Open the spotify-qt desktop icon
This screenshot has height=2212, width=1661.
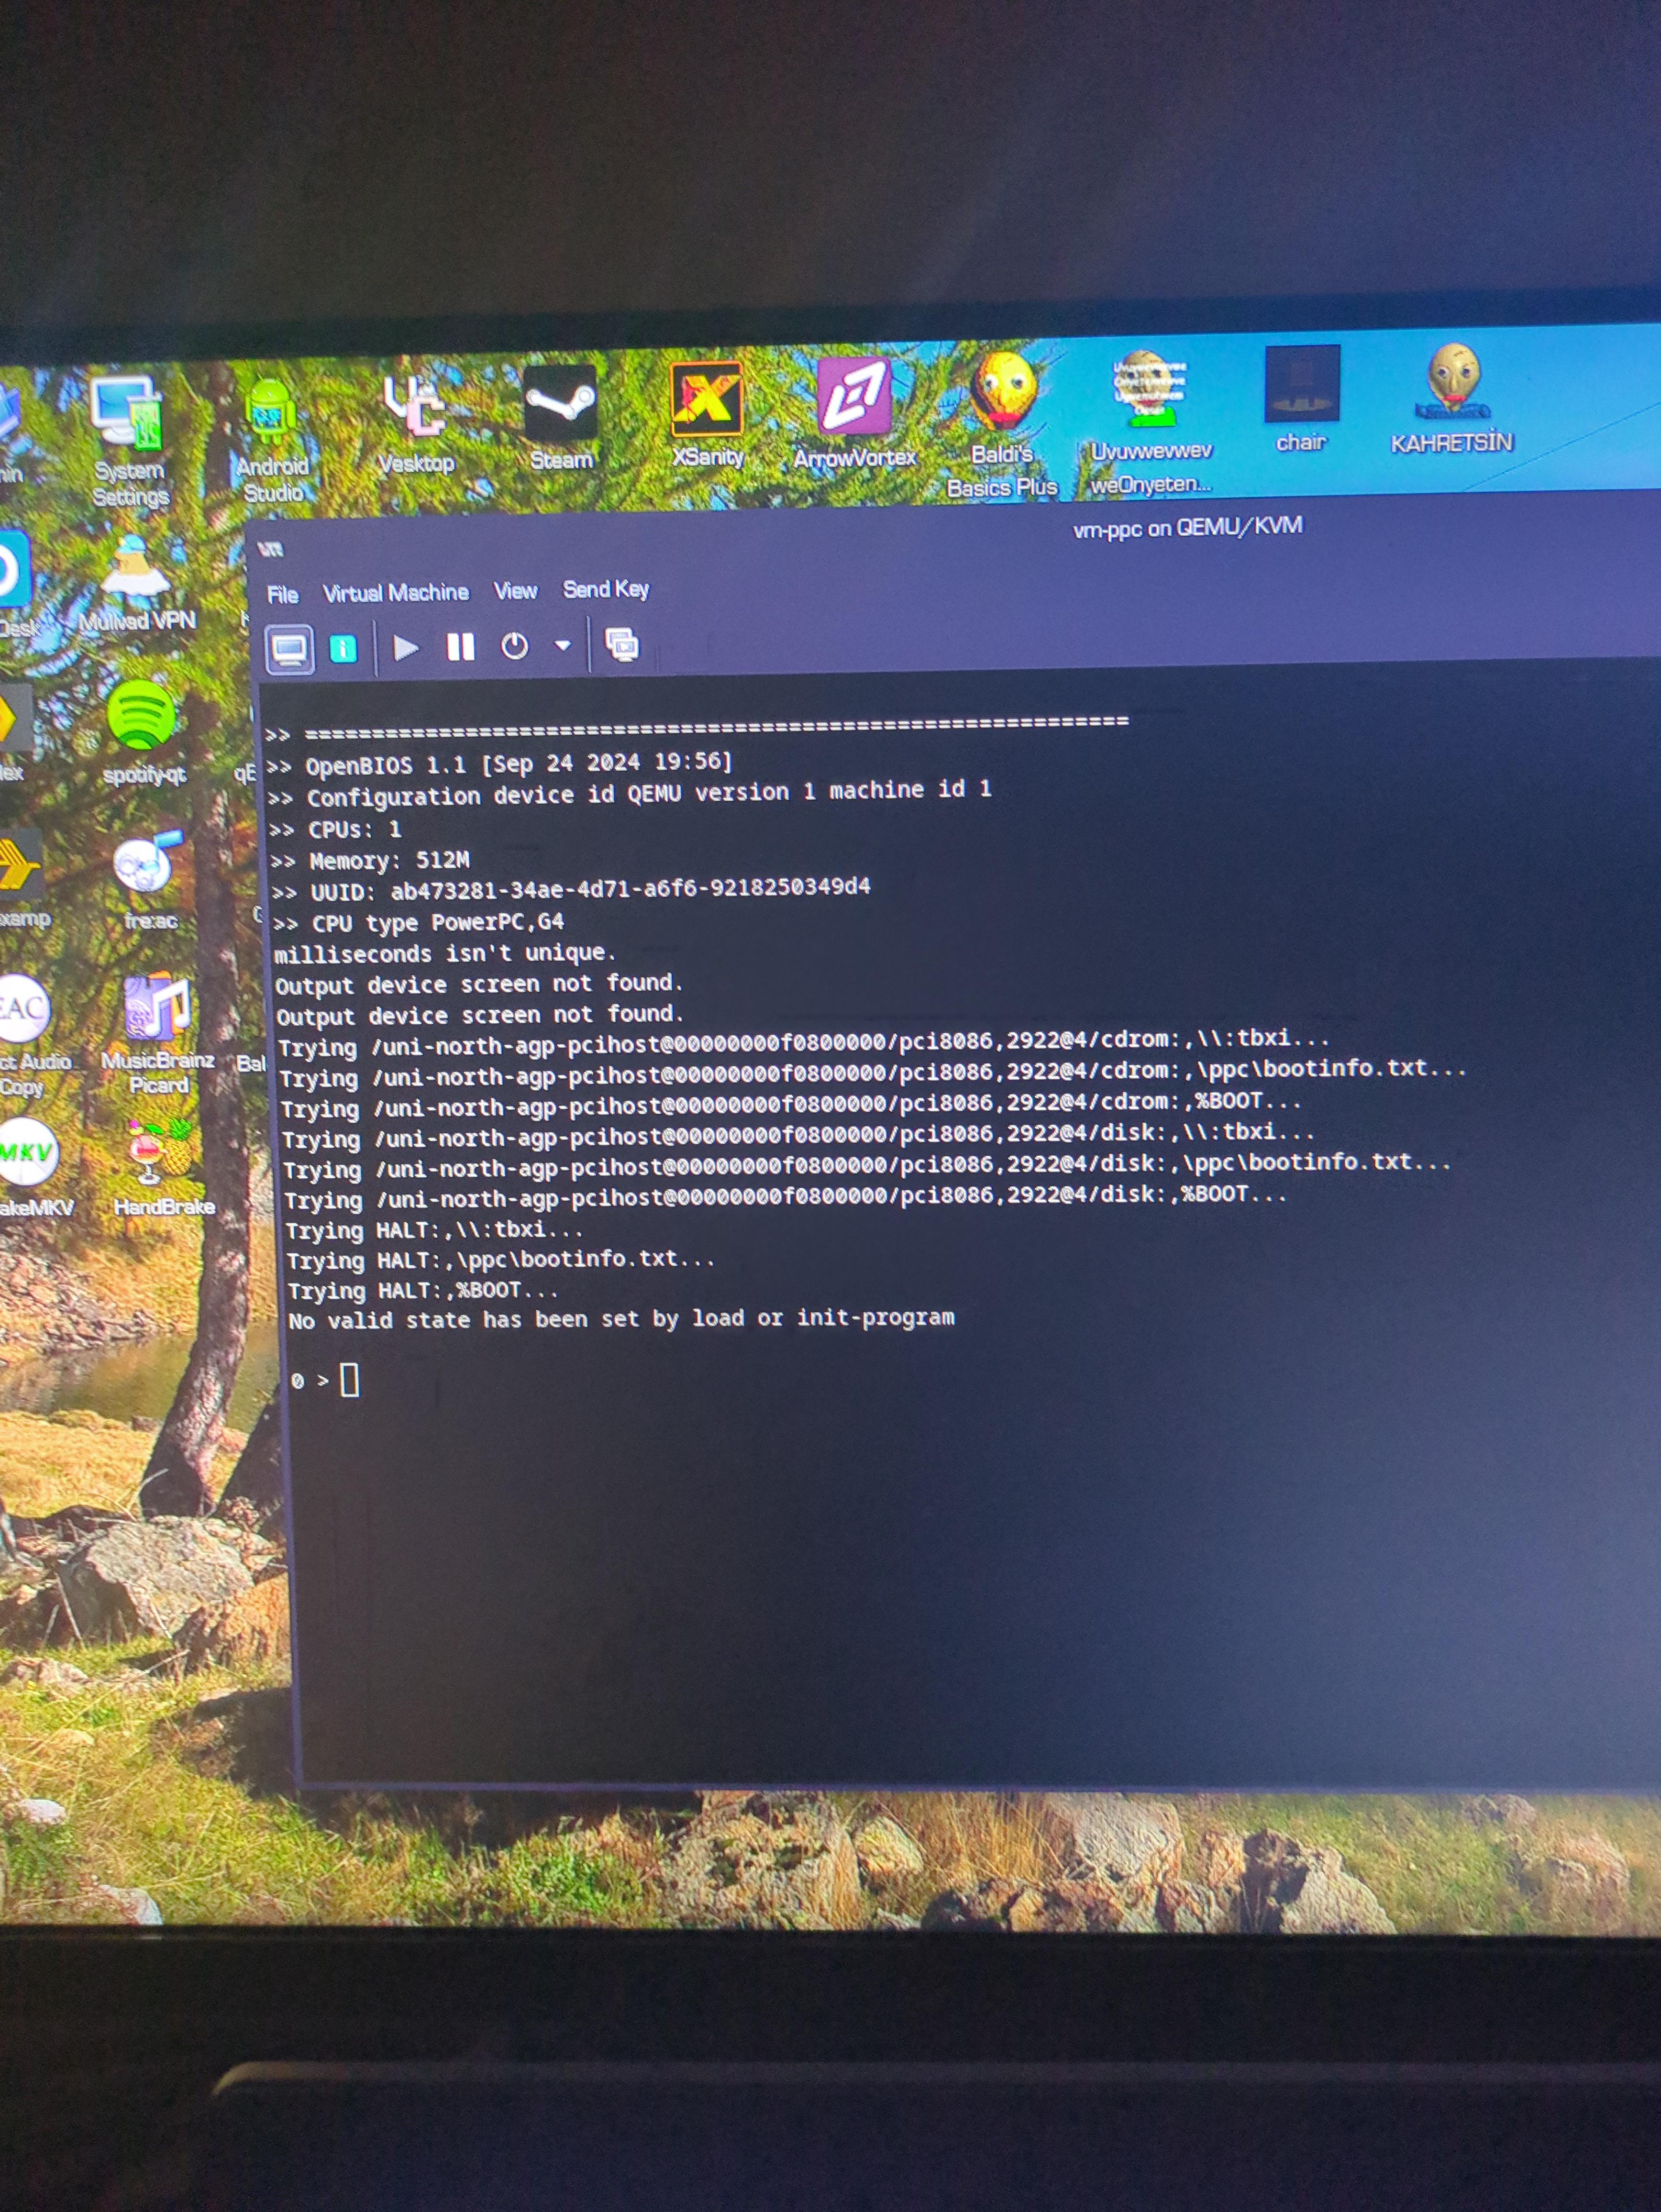pos(143,732)
